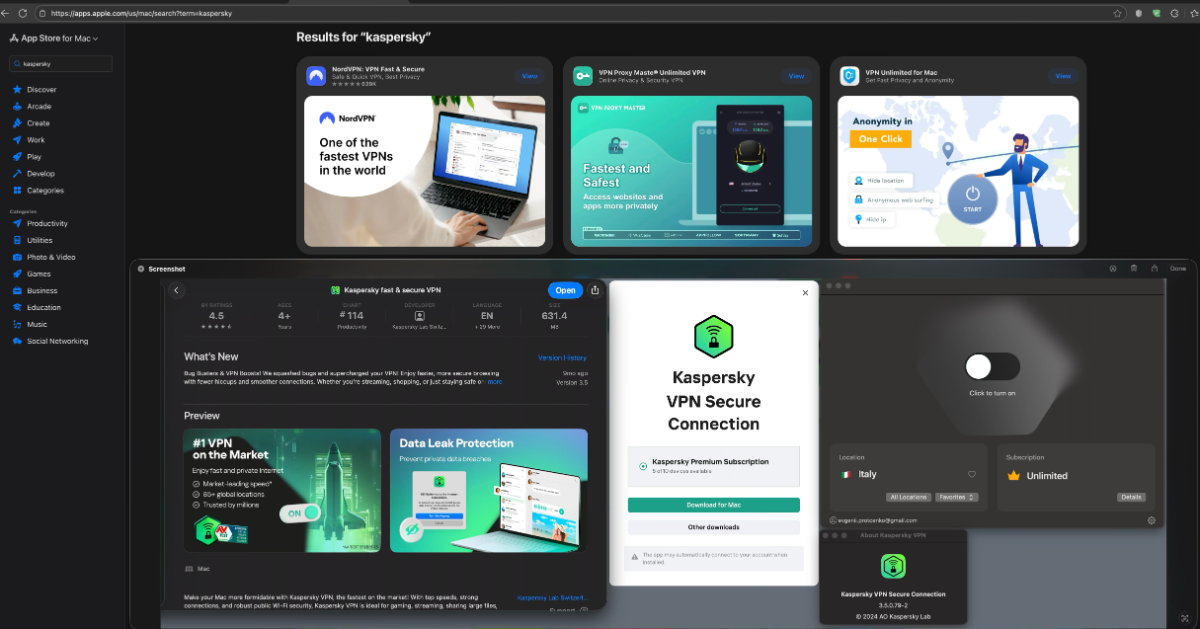Open settings gear in Kaspersky VPN window
Screen dimensions: 1200x629
(x=1151, y=520)
